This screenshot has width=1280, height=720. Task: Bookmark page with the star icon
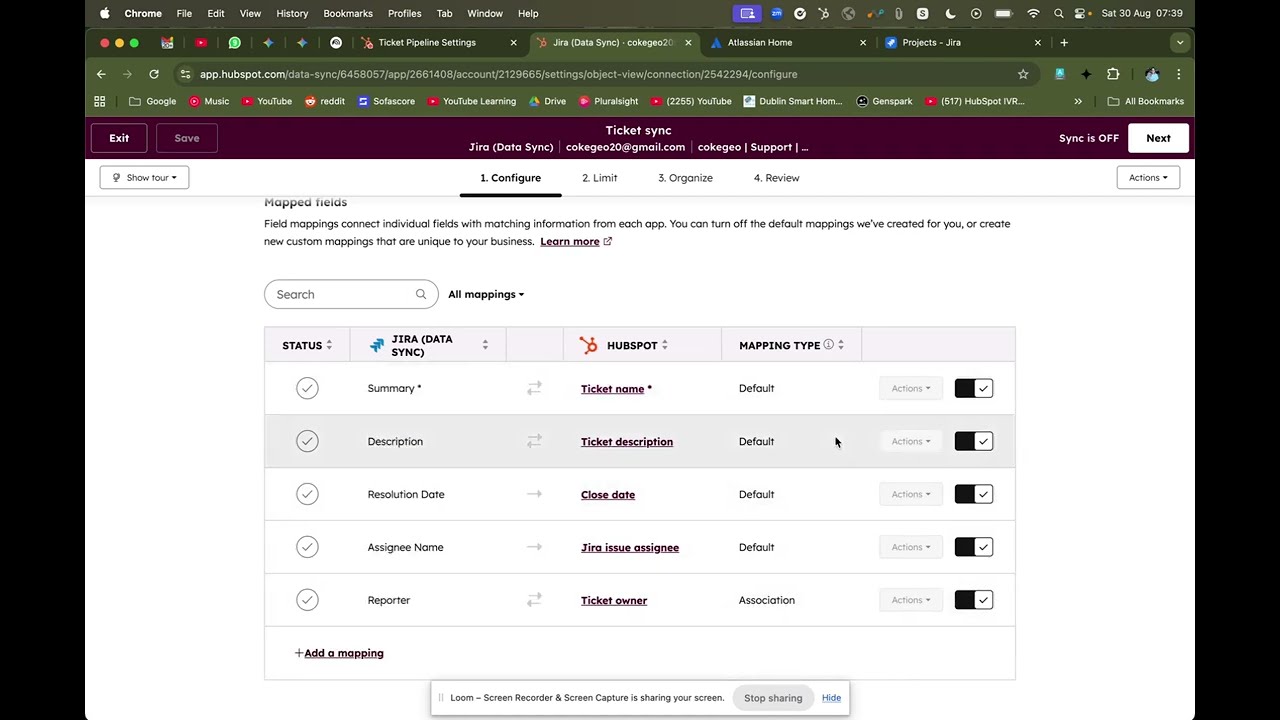1023,74
